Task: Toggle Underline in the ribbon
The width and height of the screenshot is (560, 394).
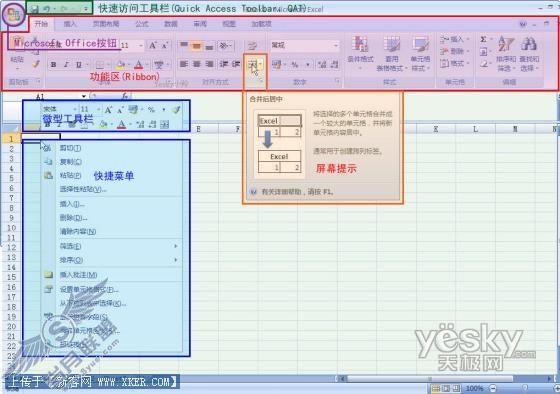Action: [x=79, y=65]
